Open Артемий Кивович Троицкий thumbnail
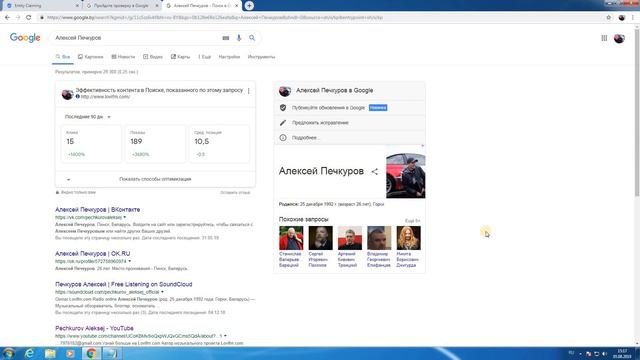The width and height of the screenshot is (640, 360). click(x=349, y=238)
